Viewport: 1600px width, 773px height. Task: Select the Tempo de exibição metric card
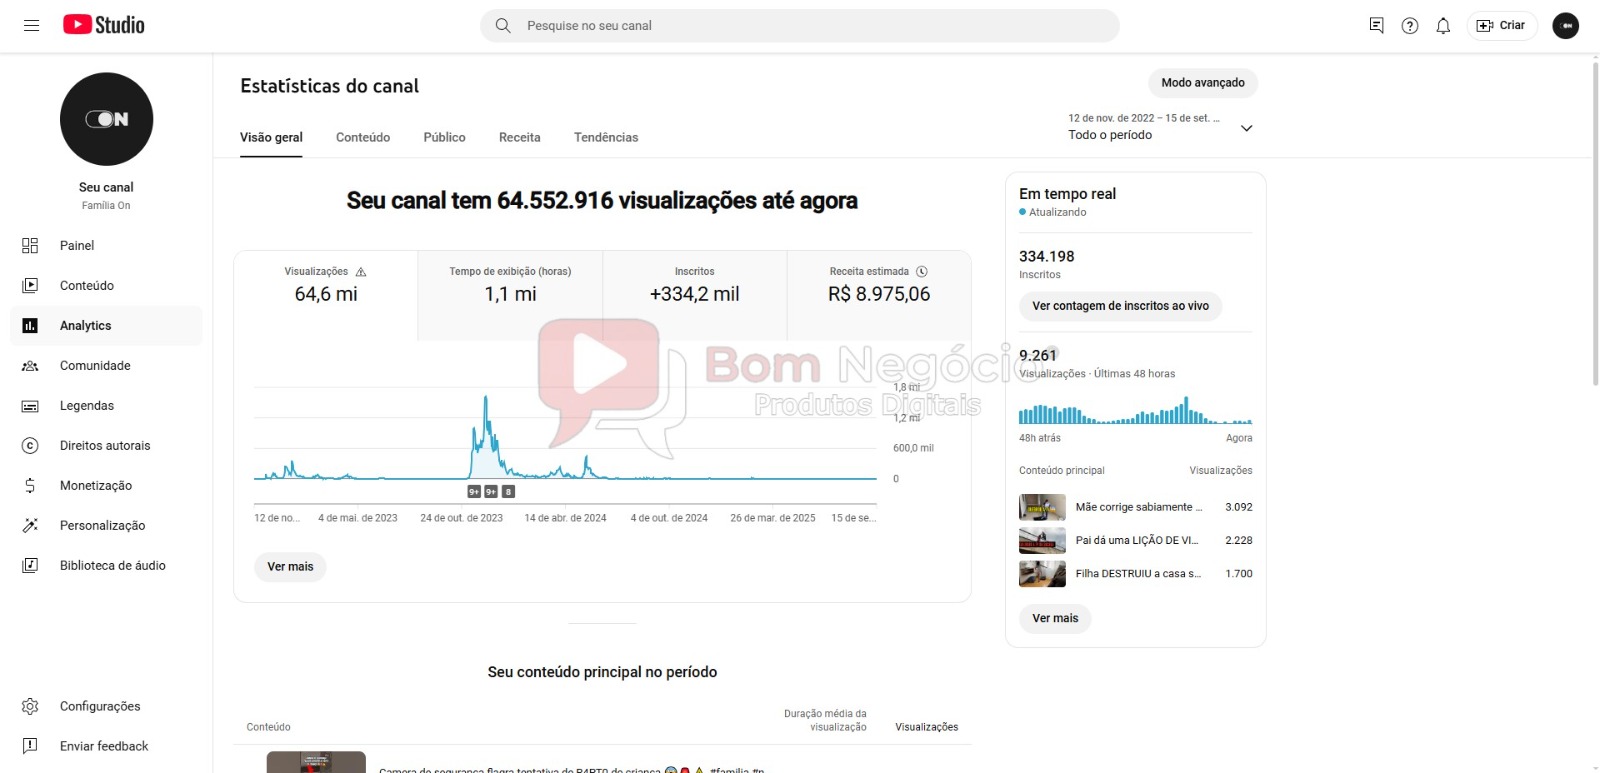[x=510, y=295]
